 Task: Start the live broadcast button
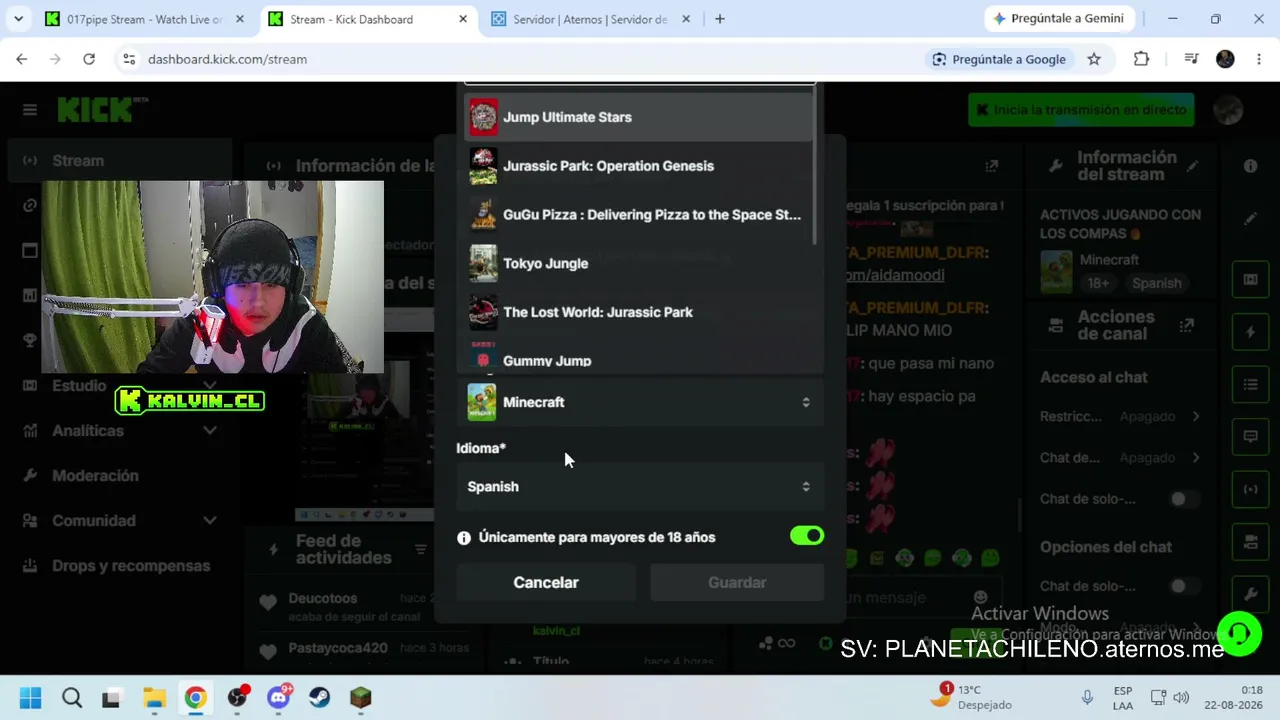coord(1081,110)
